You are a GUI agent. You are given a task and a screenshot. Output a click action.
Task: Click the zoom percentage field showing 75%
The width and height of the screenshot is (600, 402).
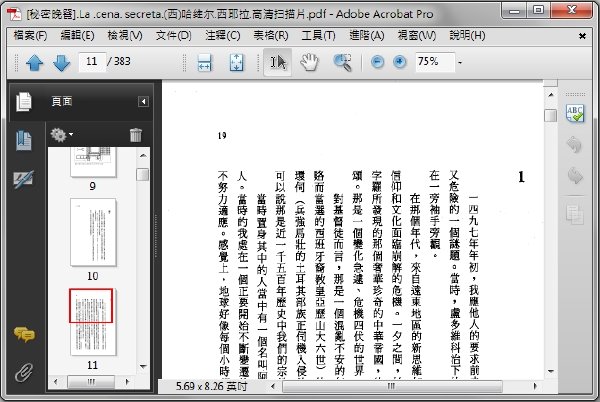435,62
